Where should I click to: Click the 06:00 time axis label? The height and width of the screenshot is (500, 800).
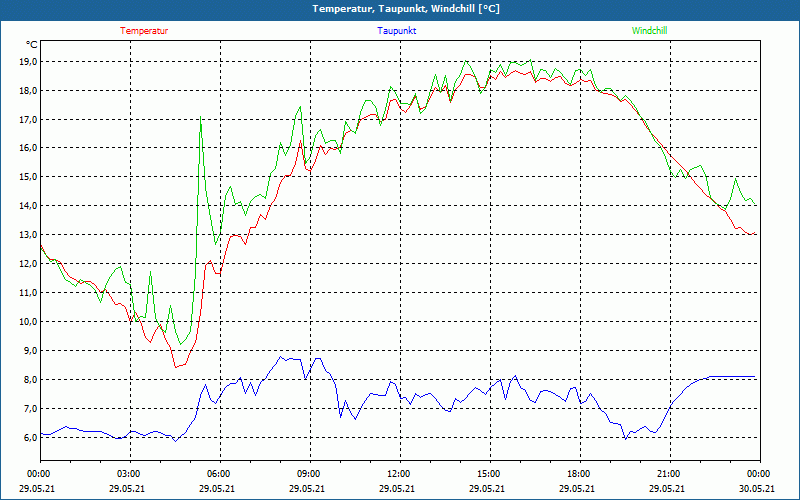click(x=220, y=474)
